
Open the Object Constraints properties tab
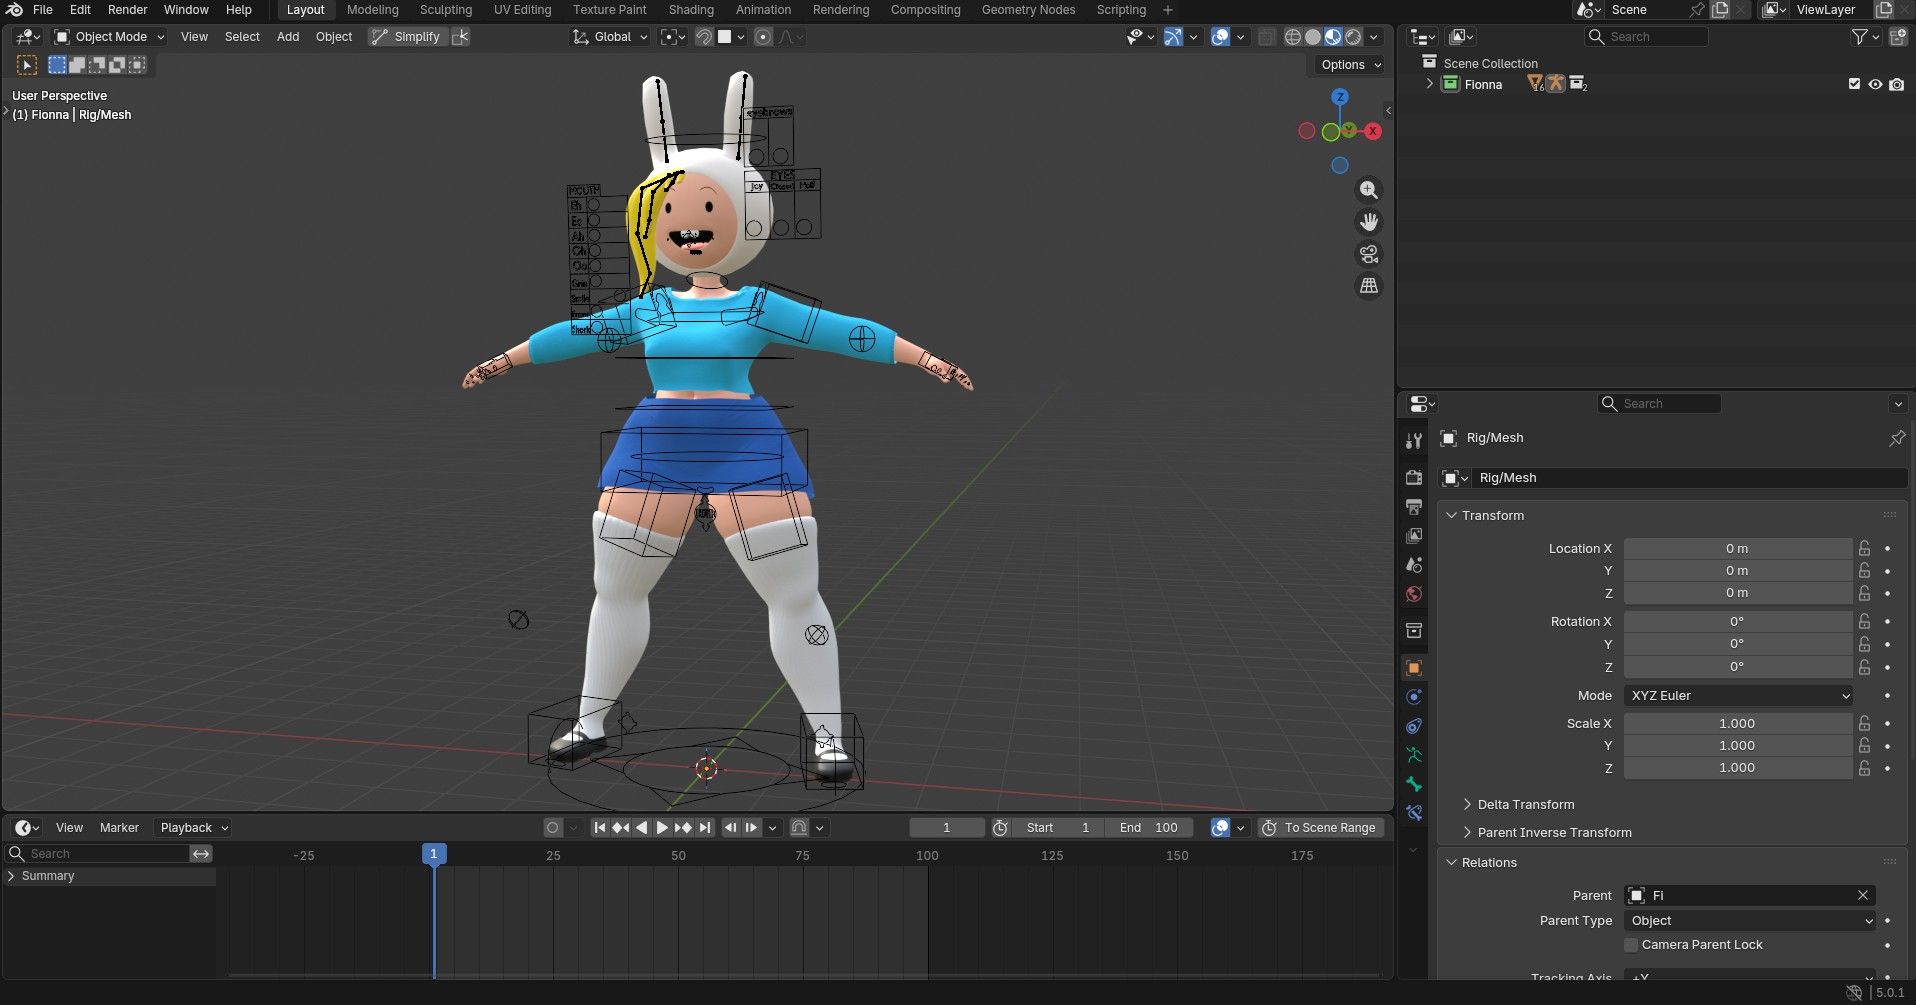[1414, 726]
